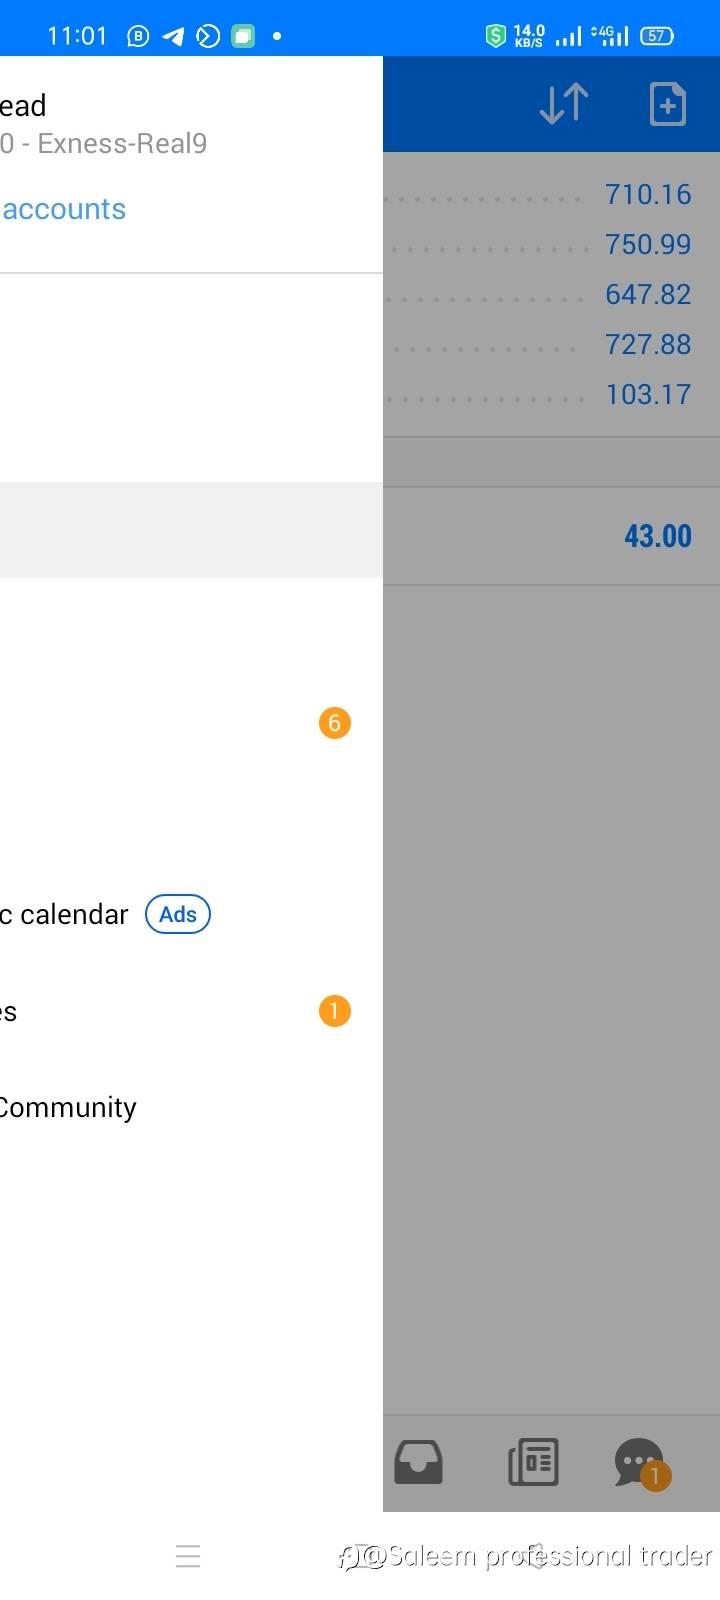Open the calendar menu entry
The height and width of the screenshot is (1600, 720).
pyautogui.click(x=66, y=914)
